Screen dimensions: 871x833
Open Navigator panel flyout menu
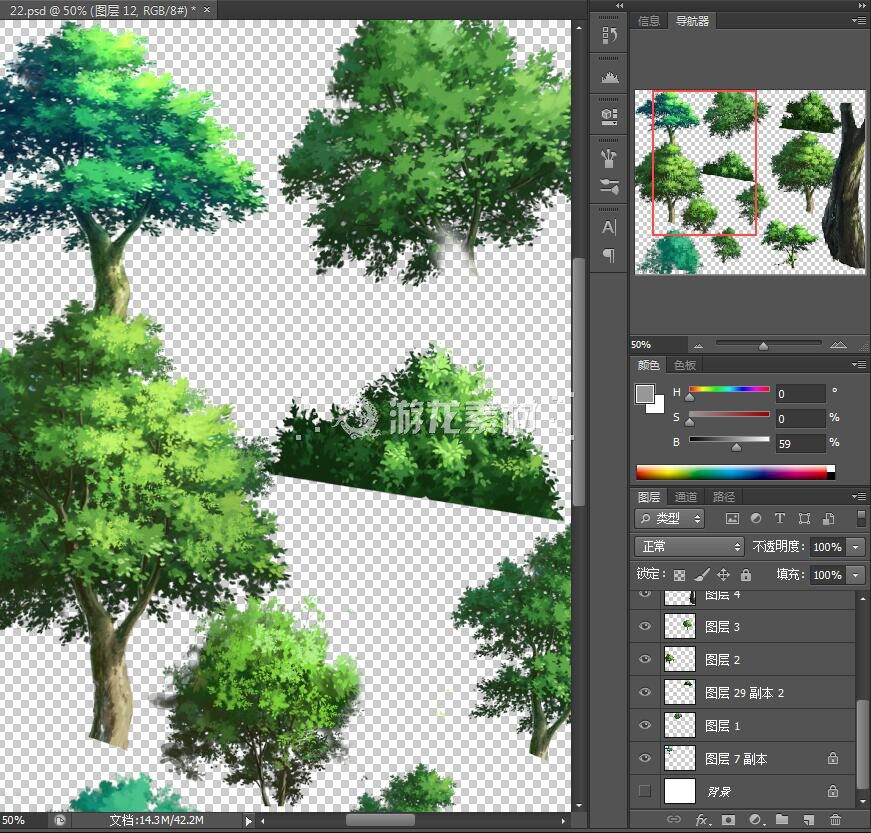(858, 21)
